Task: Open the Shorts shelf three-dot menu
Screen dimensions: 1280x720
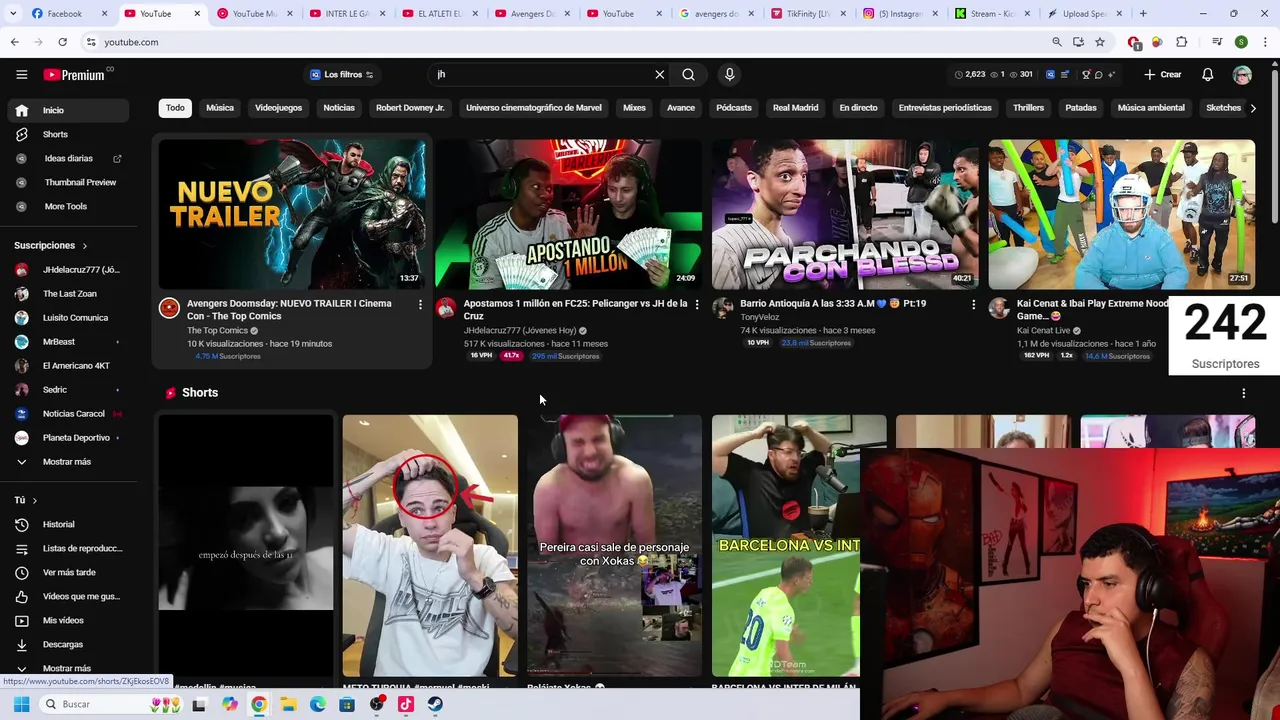Action: pyautogui.click(x=1243, y=393)
